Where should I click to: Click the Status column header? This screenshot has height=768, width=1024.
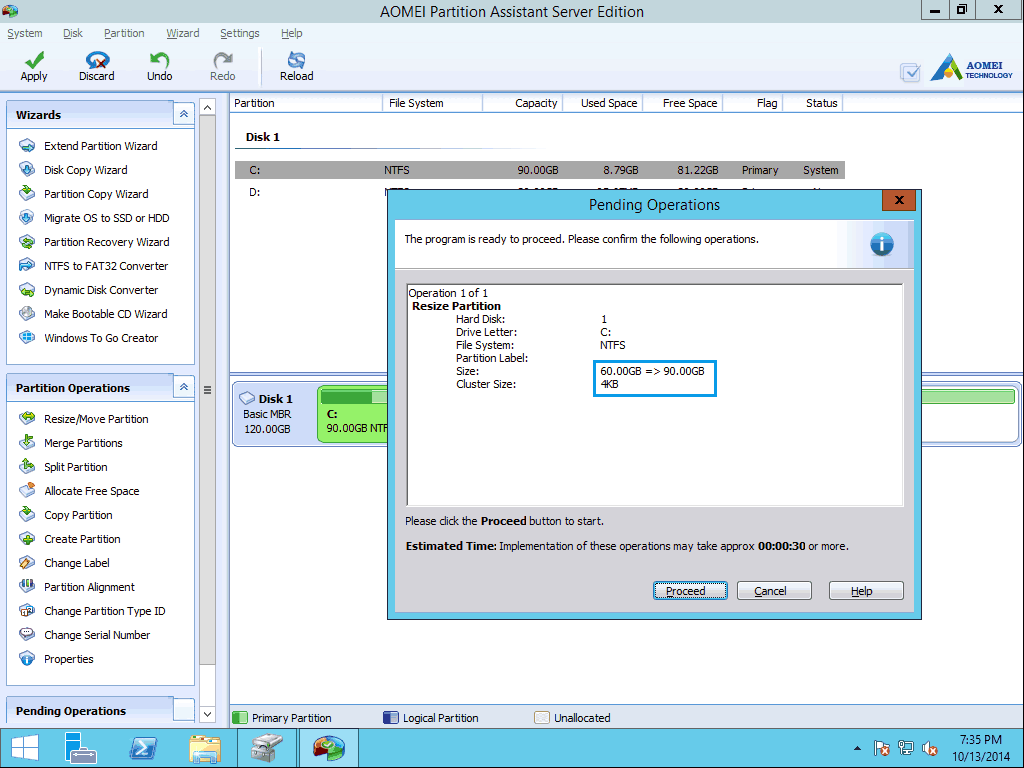click(x=813, y=103)
